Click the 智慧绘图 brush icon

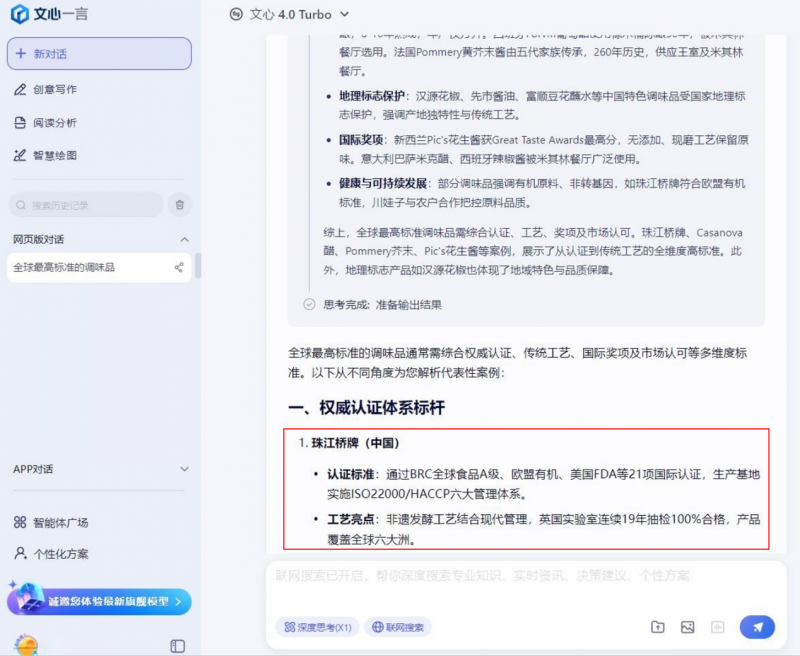pyautogui.click(x=20, y=156)
